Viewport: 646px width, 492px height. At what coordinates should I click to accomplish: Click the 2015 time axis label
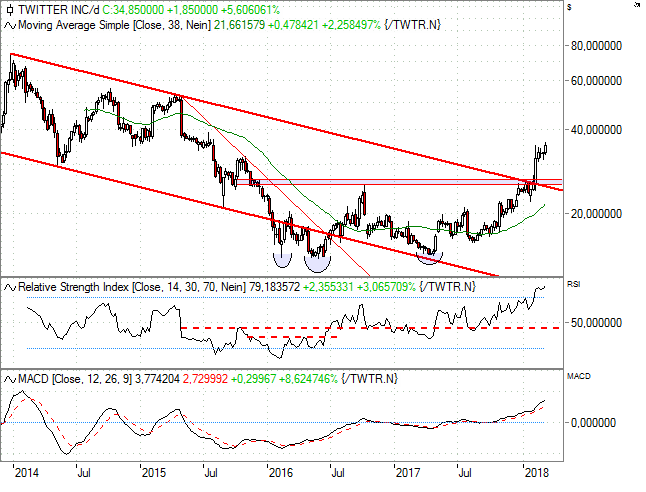pos(154,473)
